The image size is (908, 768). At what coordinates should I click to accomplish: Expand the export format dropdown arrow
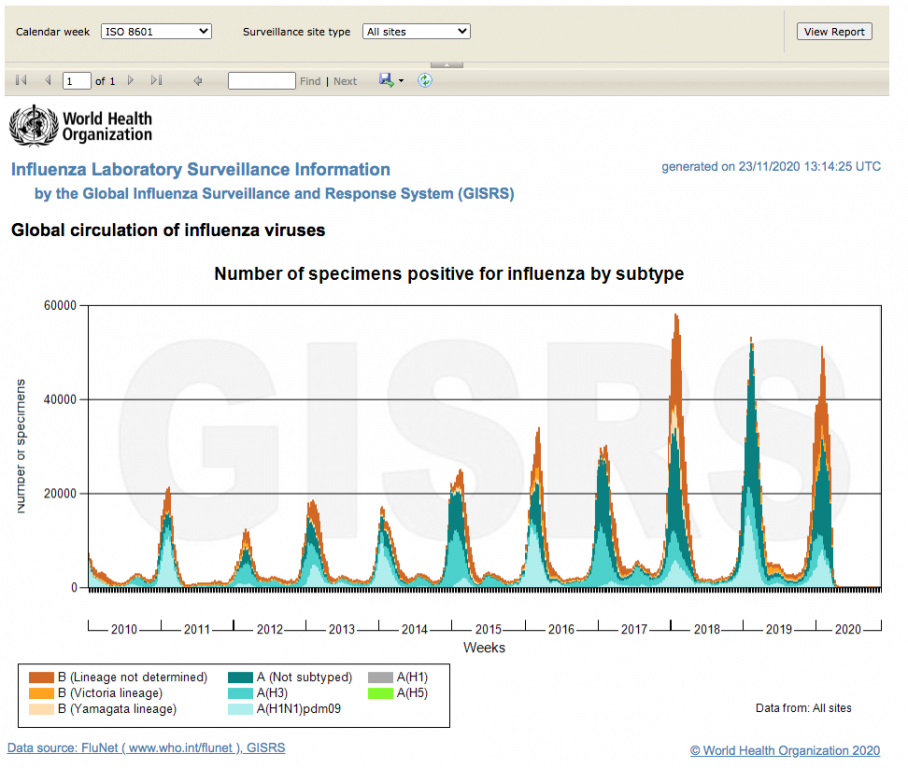401,81
